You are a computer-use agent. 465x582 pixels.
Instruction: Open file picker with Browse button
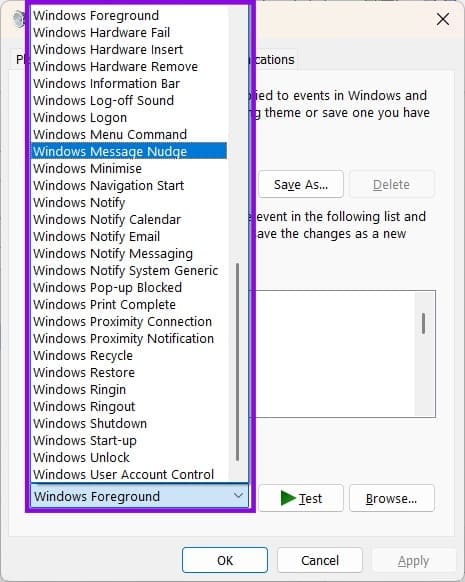392,498
